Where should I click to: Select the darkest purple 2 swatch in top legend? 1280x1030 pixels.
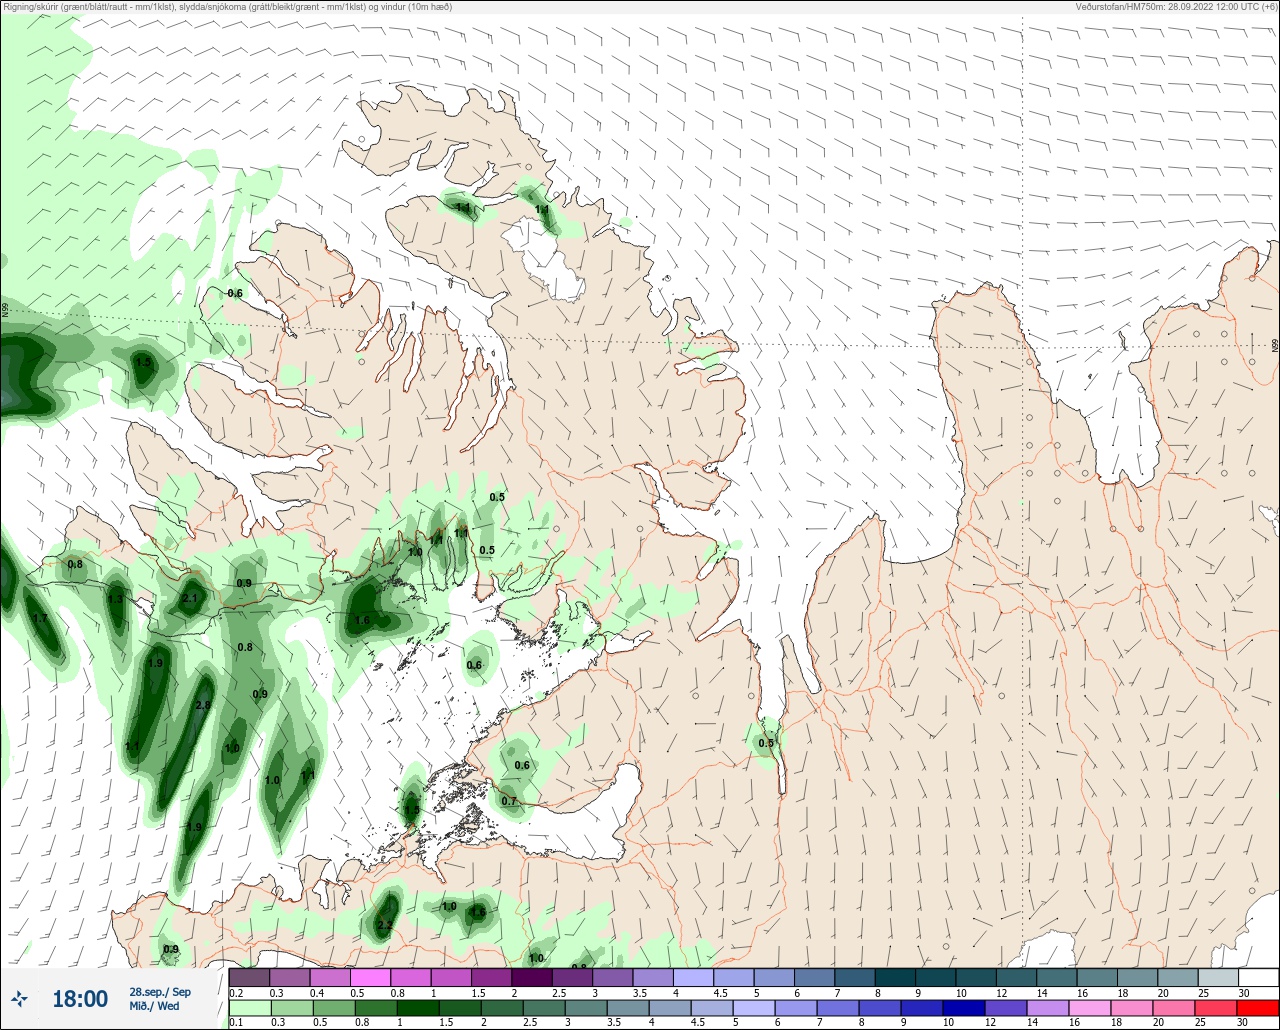click(532, 977)
